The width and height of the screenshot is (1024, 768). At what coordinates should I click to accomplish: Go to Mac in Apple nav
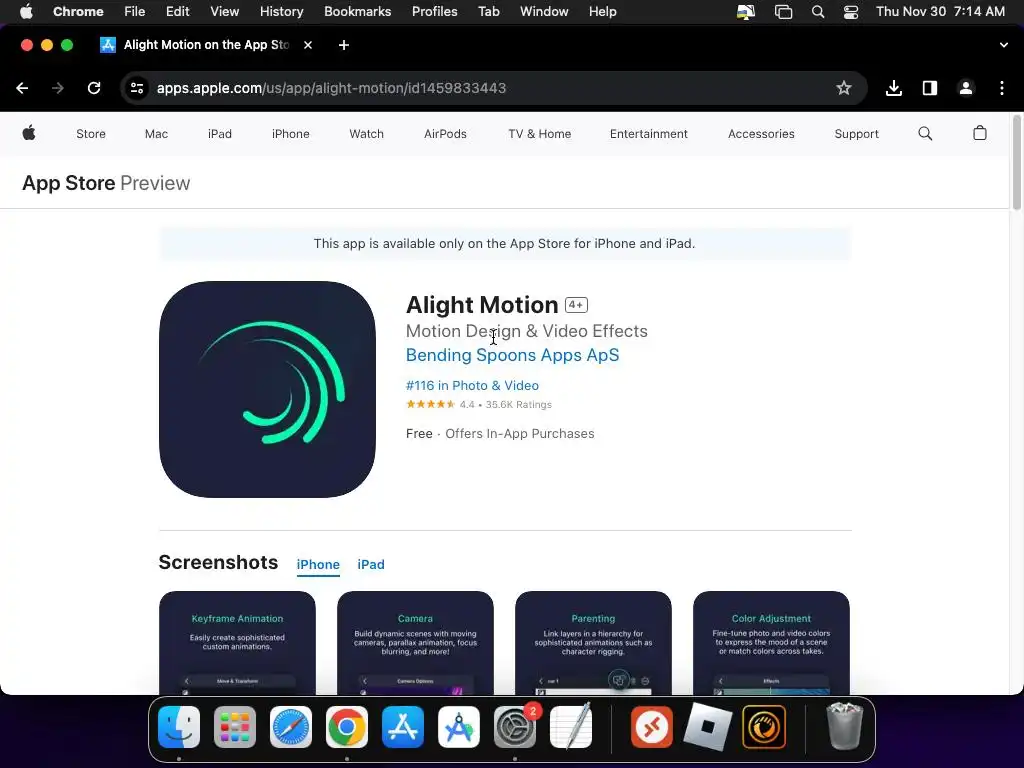[x=156, y=134]
